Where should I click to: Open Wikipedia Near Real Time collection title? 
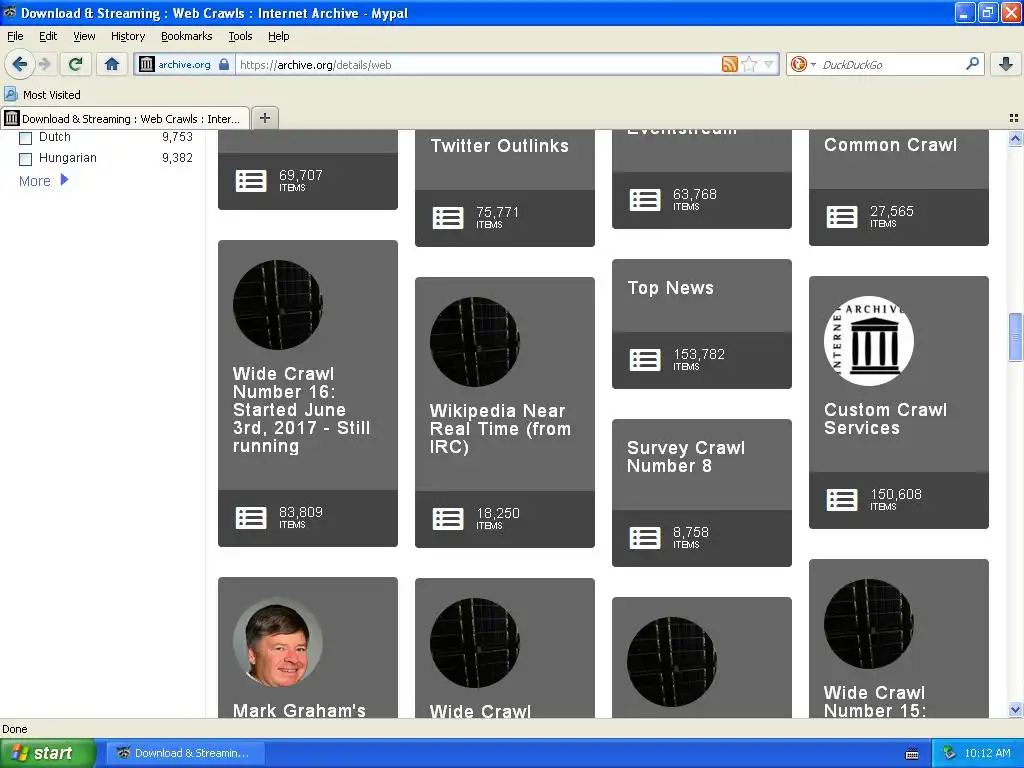500,428
